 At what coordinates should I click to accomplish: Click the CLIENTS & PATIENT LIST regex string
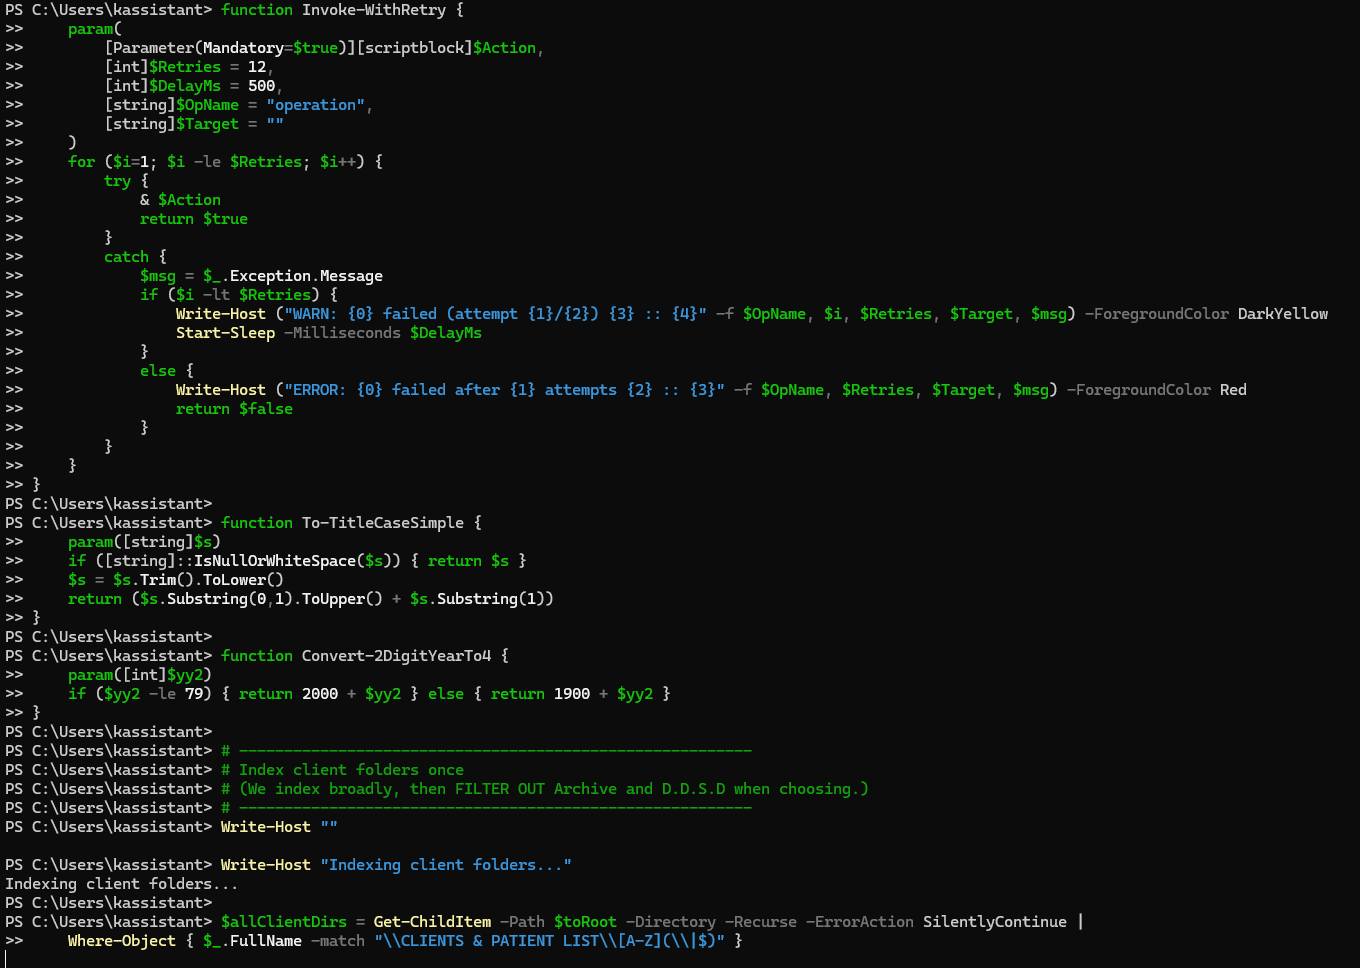coord(550,941)
